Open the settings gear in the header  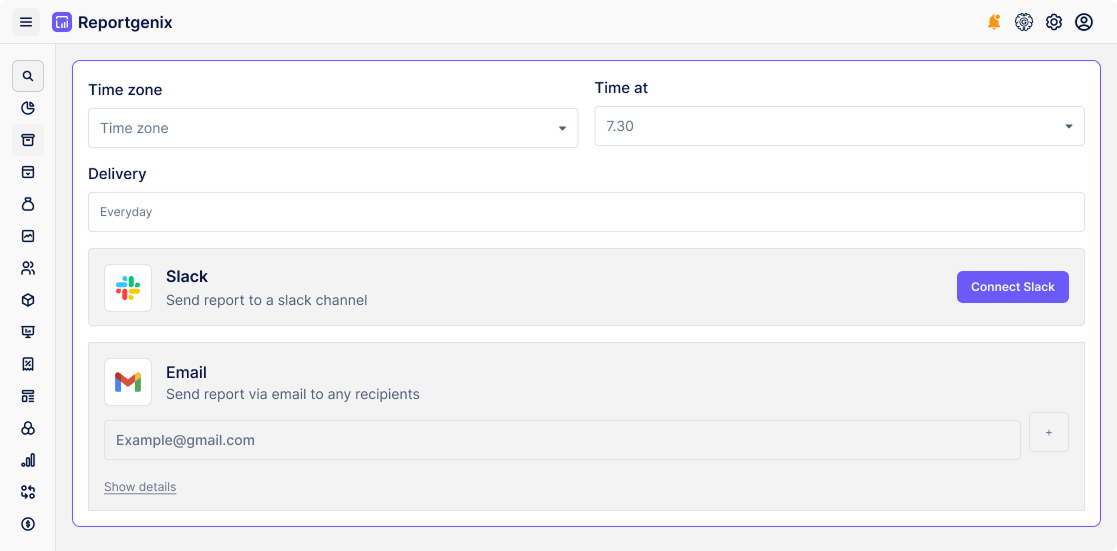click(x=1054, y=22)
